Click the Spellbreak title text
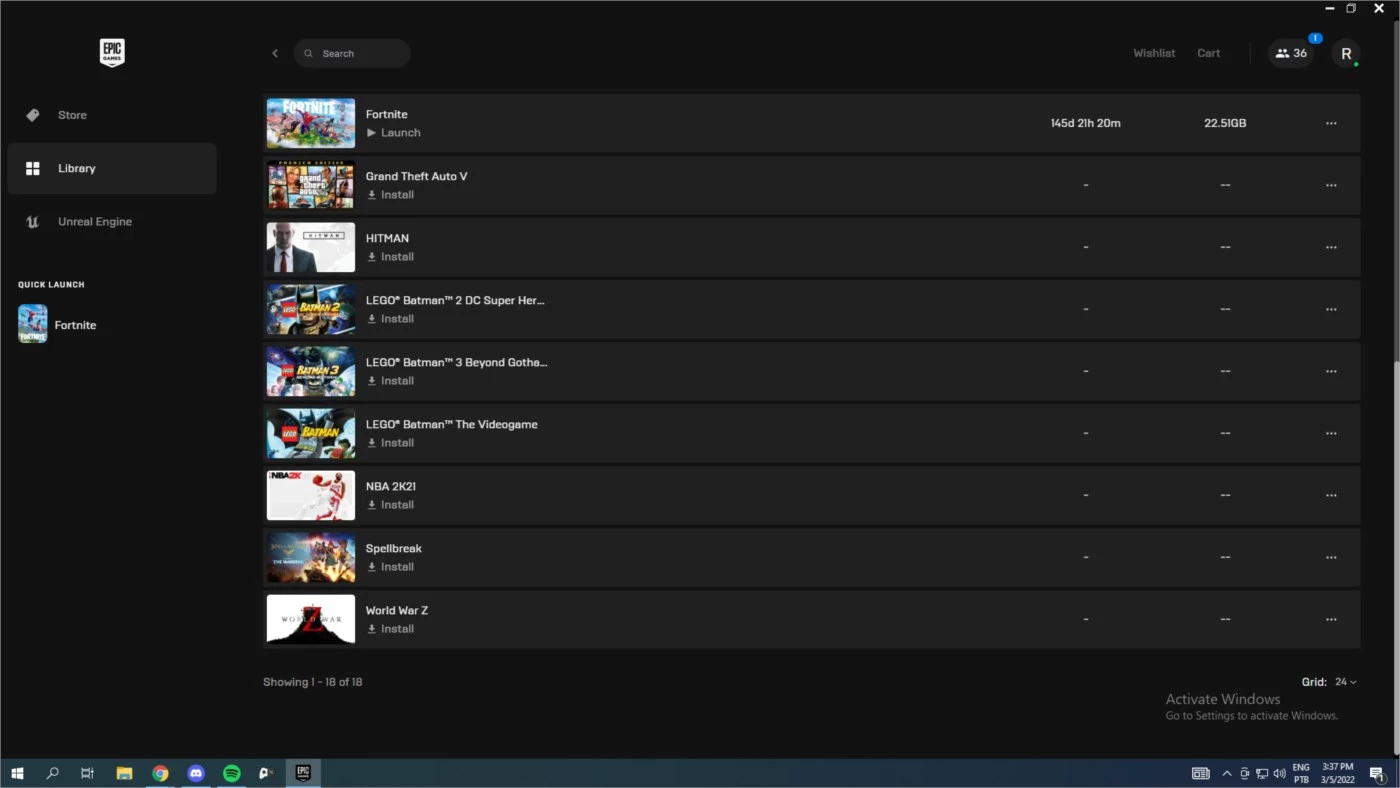 tap(394, 548)
